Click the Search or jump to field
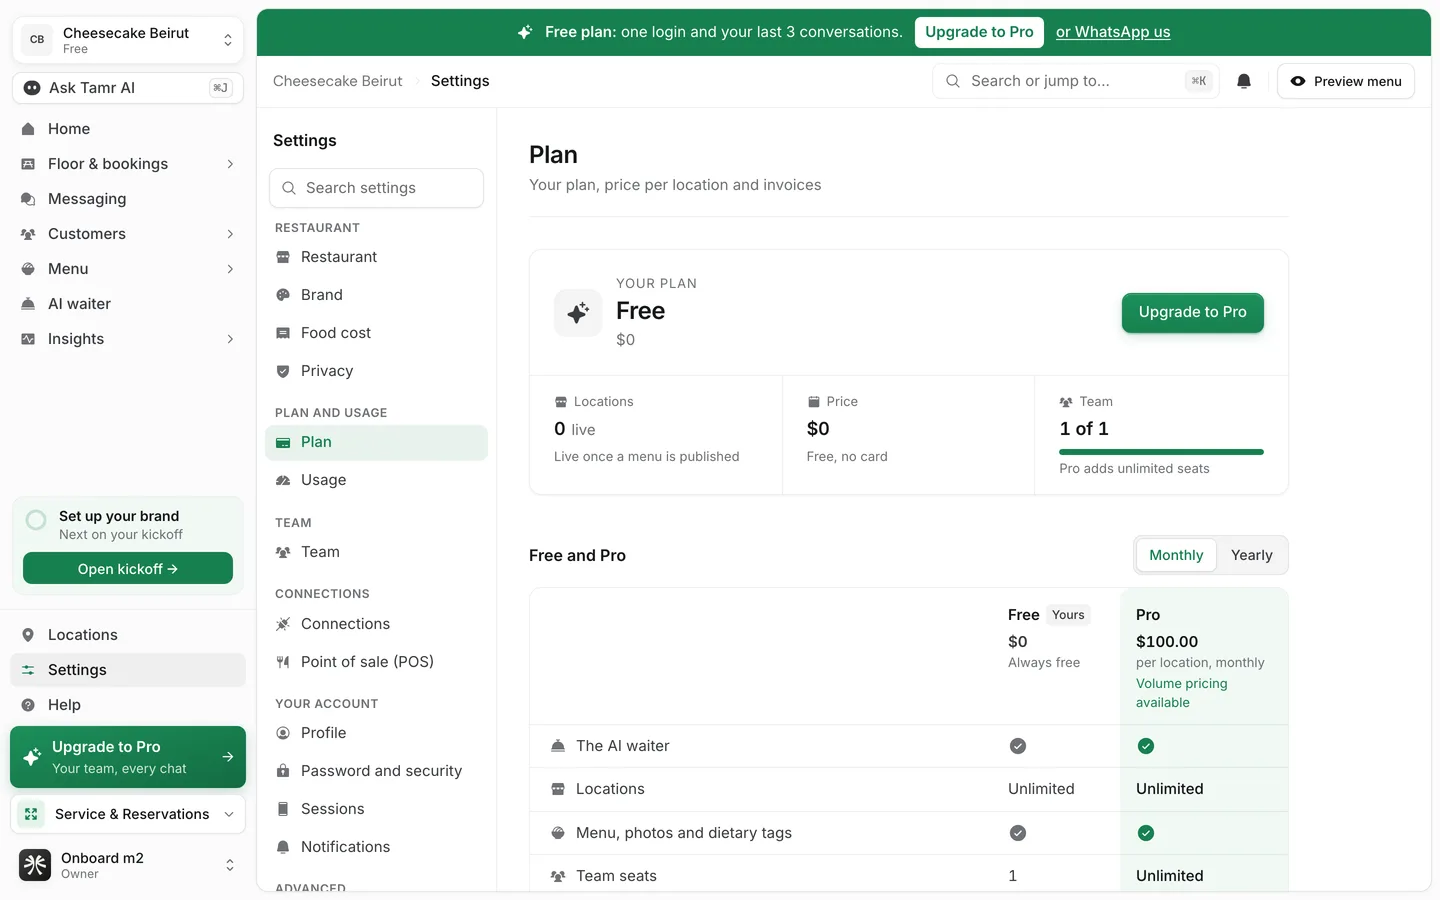This screenshot has width=1440, height=900. pyautogui.click(x=1075, y=81)
